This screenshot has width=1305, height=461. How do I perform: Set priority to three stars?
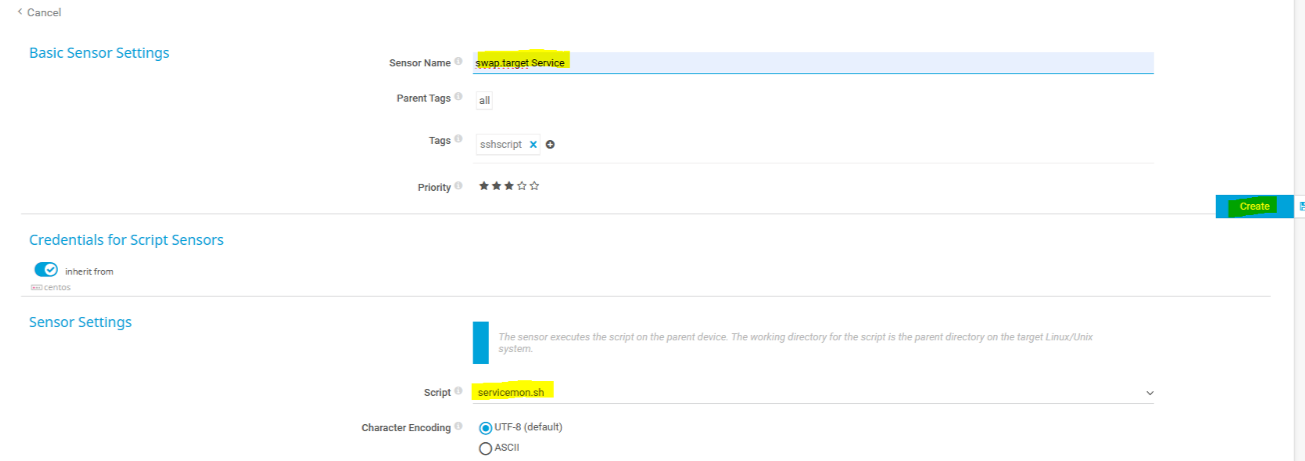point(509,186)
